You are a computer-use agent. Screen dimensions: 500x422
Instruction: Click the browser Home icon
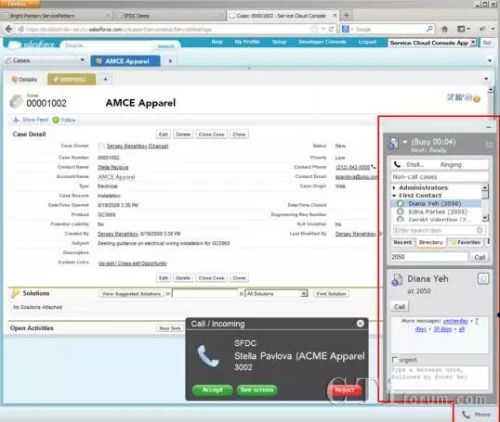[x=445, y=29]
